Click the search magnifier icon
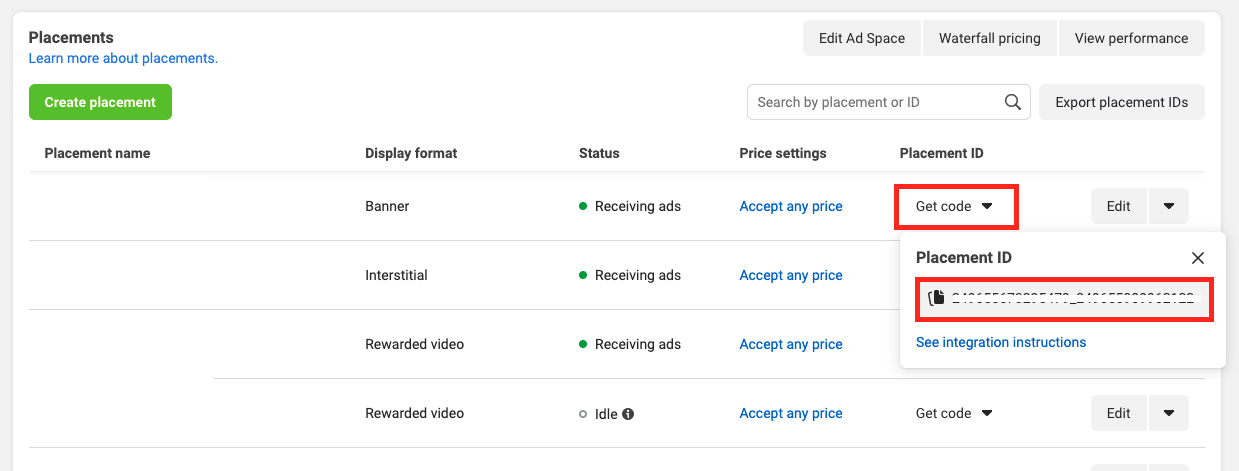This screenshot has height=471, width=1239. pyautogui.click(x=1012, y=102)
